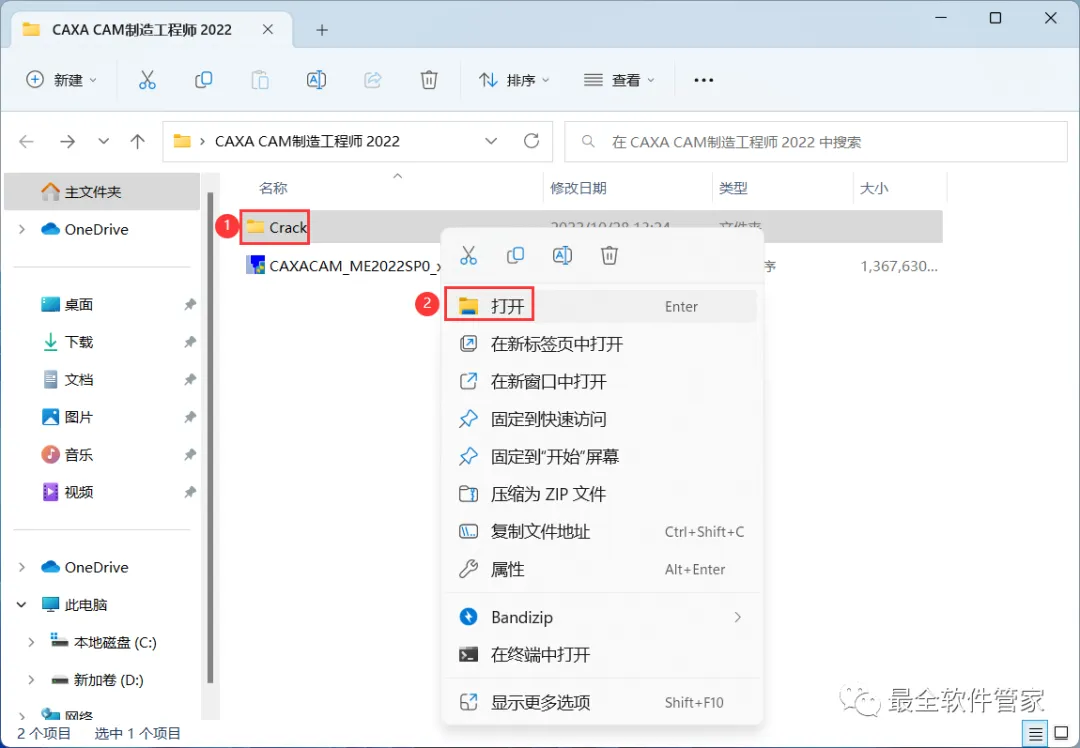The height and width of the screenshot is (748, 1080).
Task: Choose Compress to ZIP file (压缩为 ZIP 文件)
Action: [x=601, y=494]
